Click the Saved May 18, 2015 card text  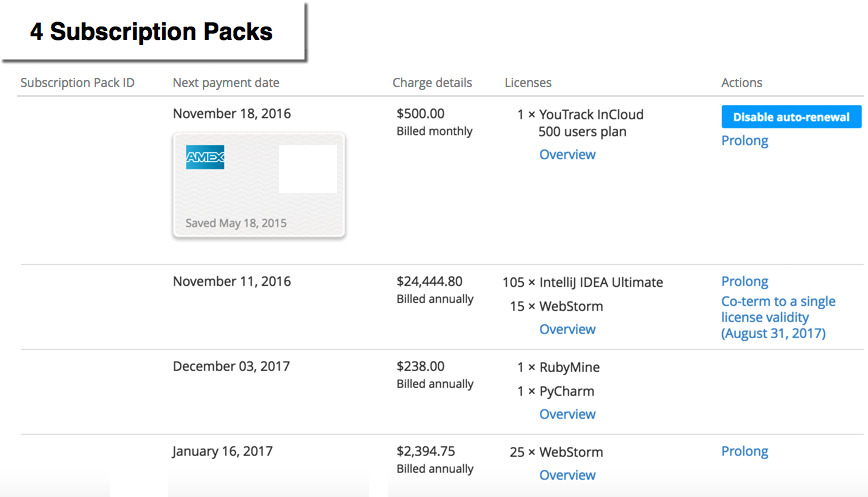tap(236, 223)
